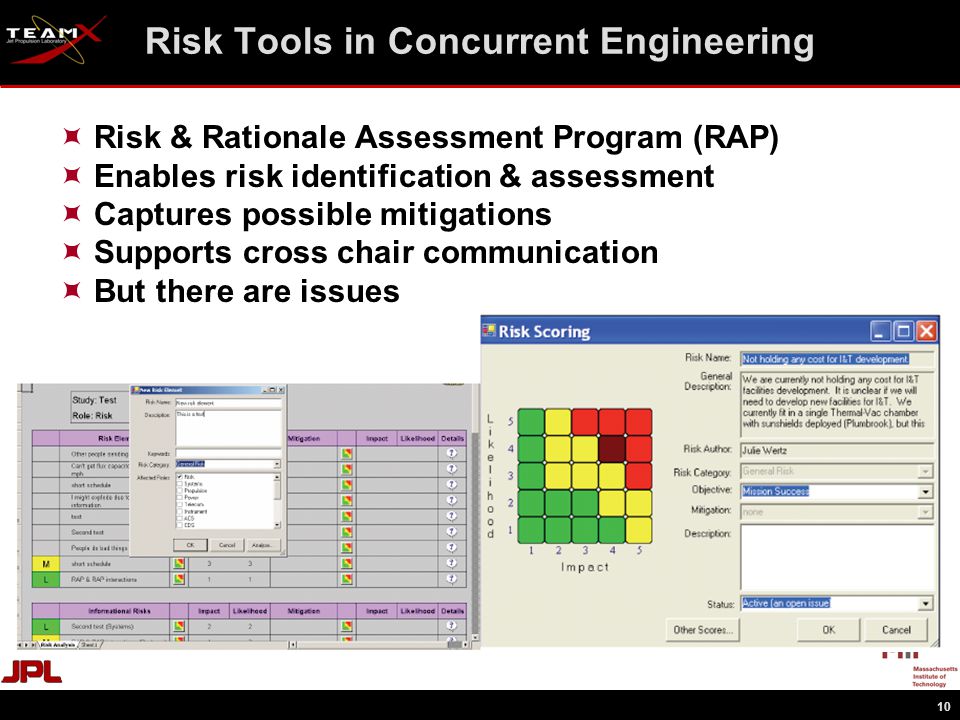Open mitigation scoring icon for 'Second test (Systems)' row

[347, 626]
